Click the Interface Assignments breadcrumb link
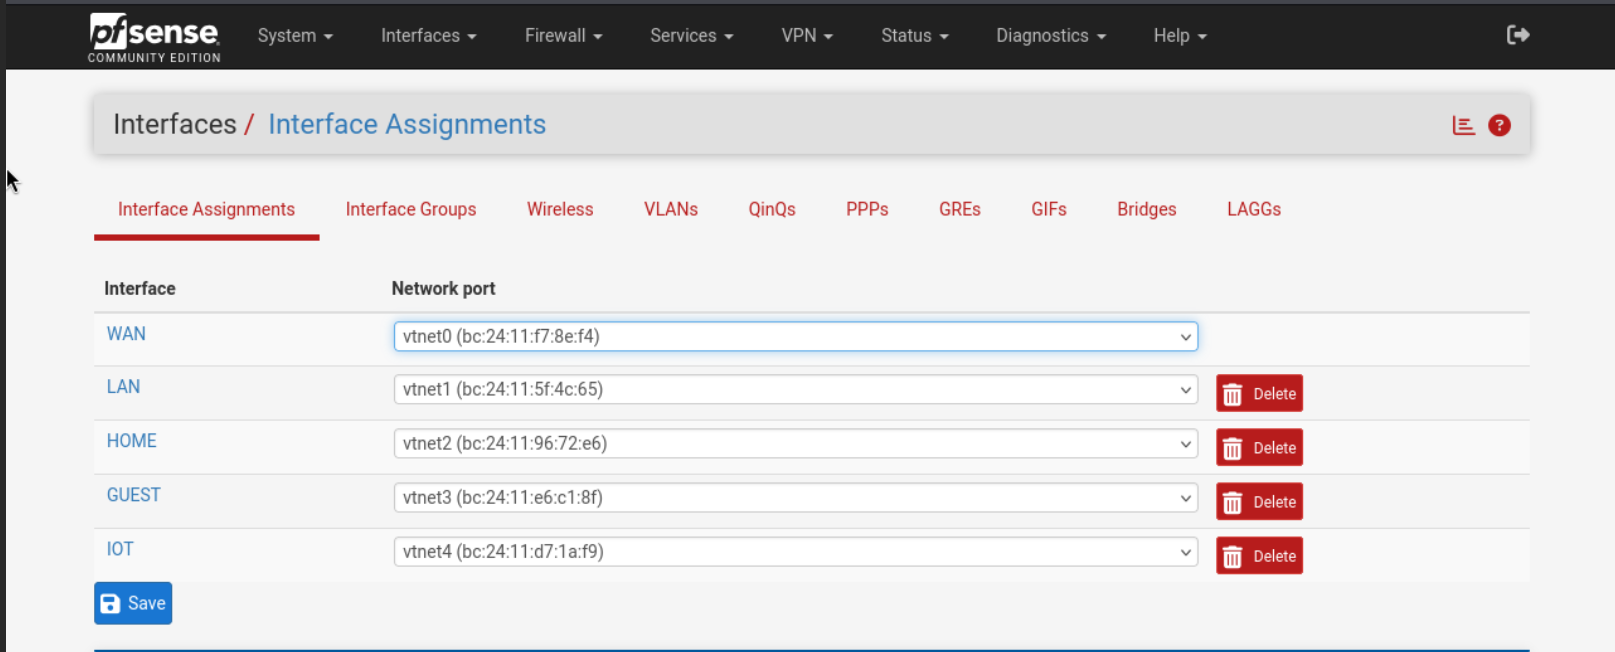 point(407,124)
